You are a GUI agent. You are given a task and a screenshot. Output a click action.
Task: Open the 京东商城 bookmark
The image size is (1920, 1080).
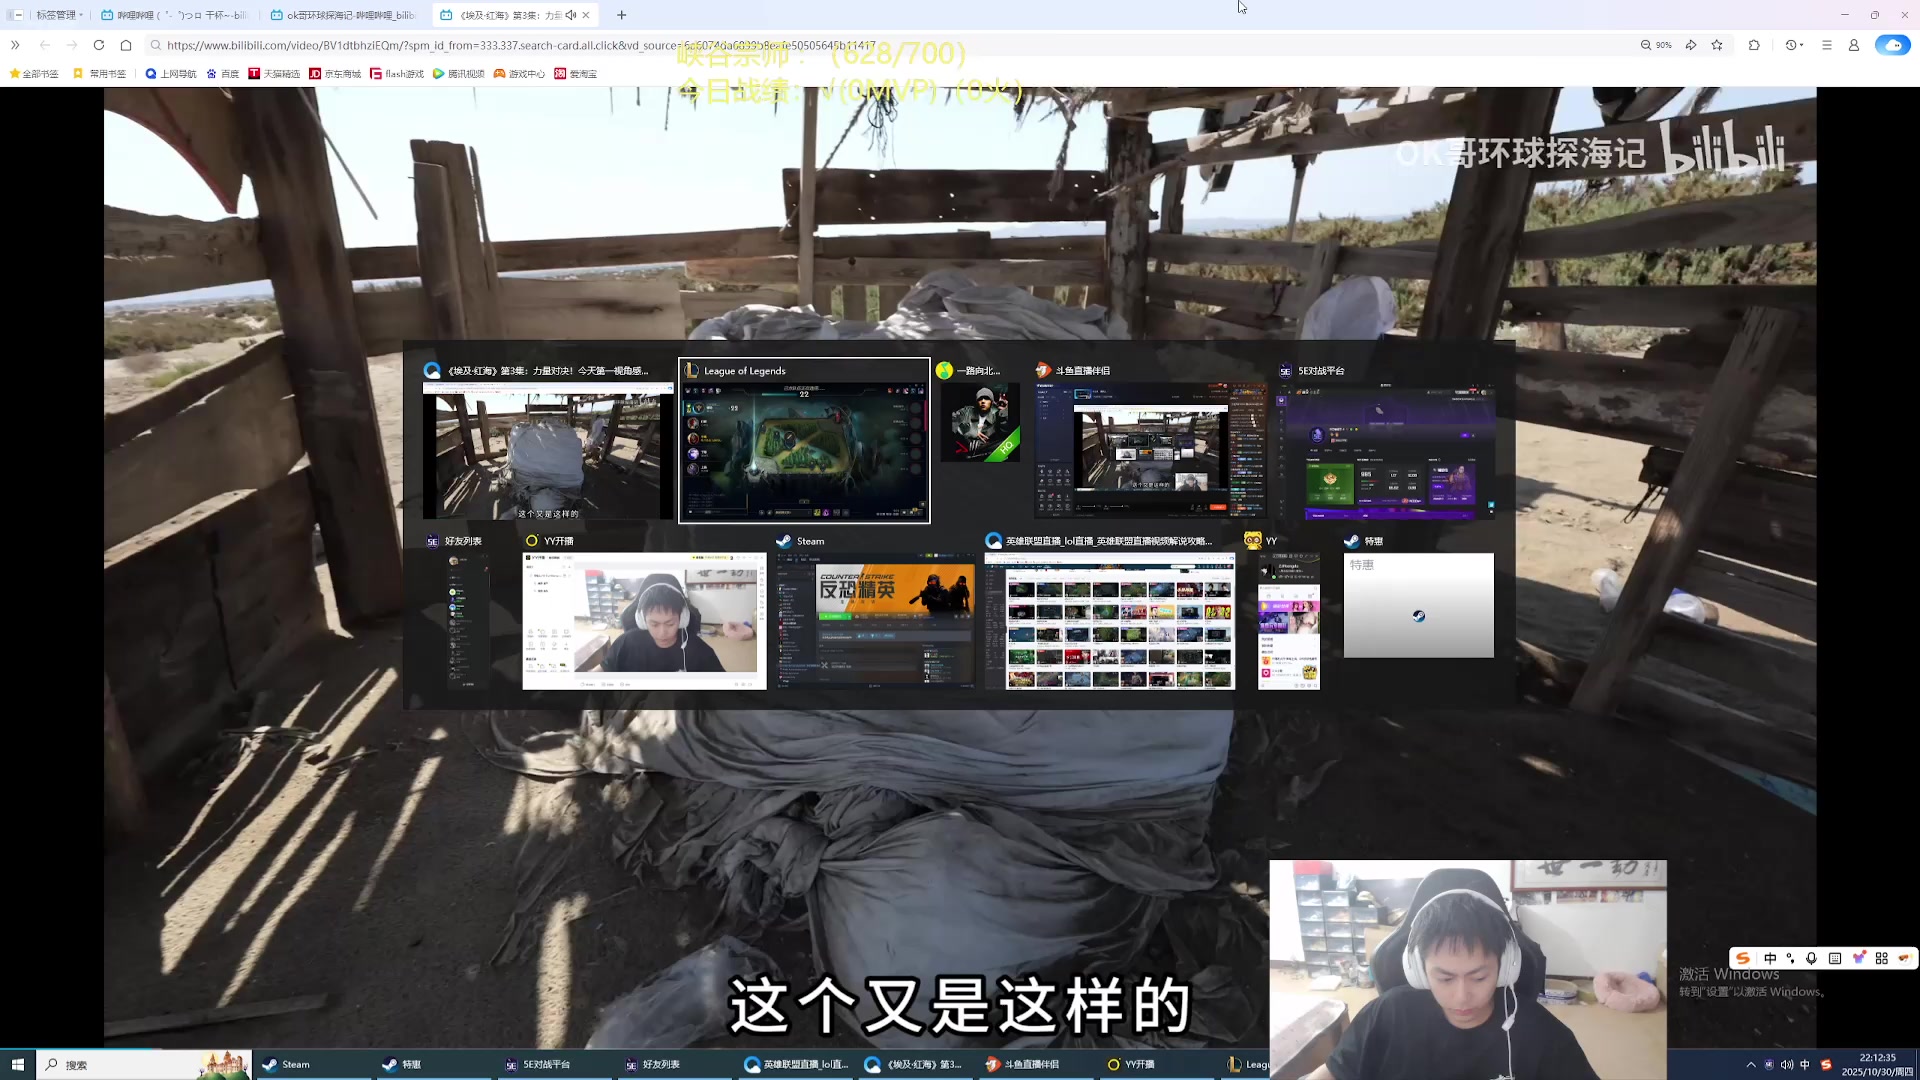pos(335,74)
